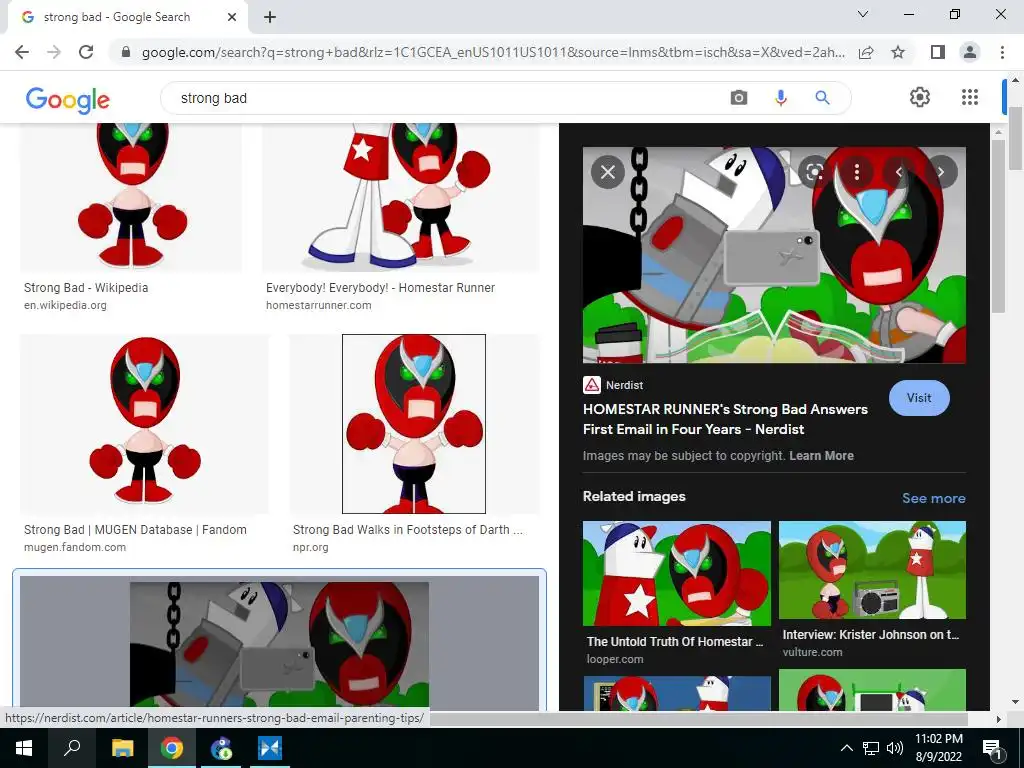This screenshot has height=768, width=1024.
Task: Show previous image in preview
Action: (x=899, y=172)
